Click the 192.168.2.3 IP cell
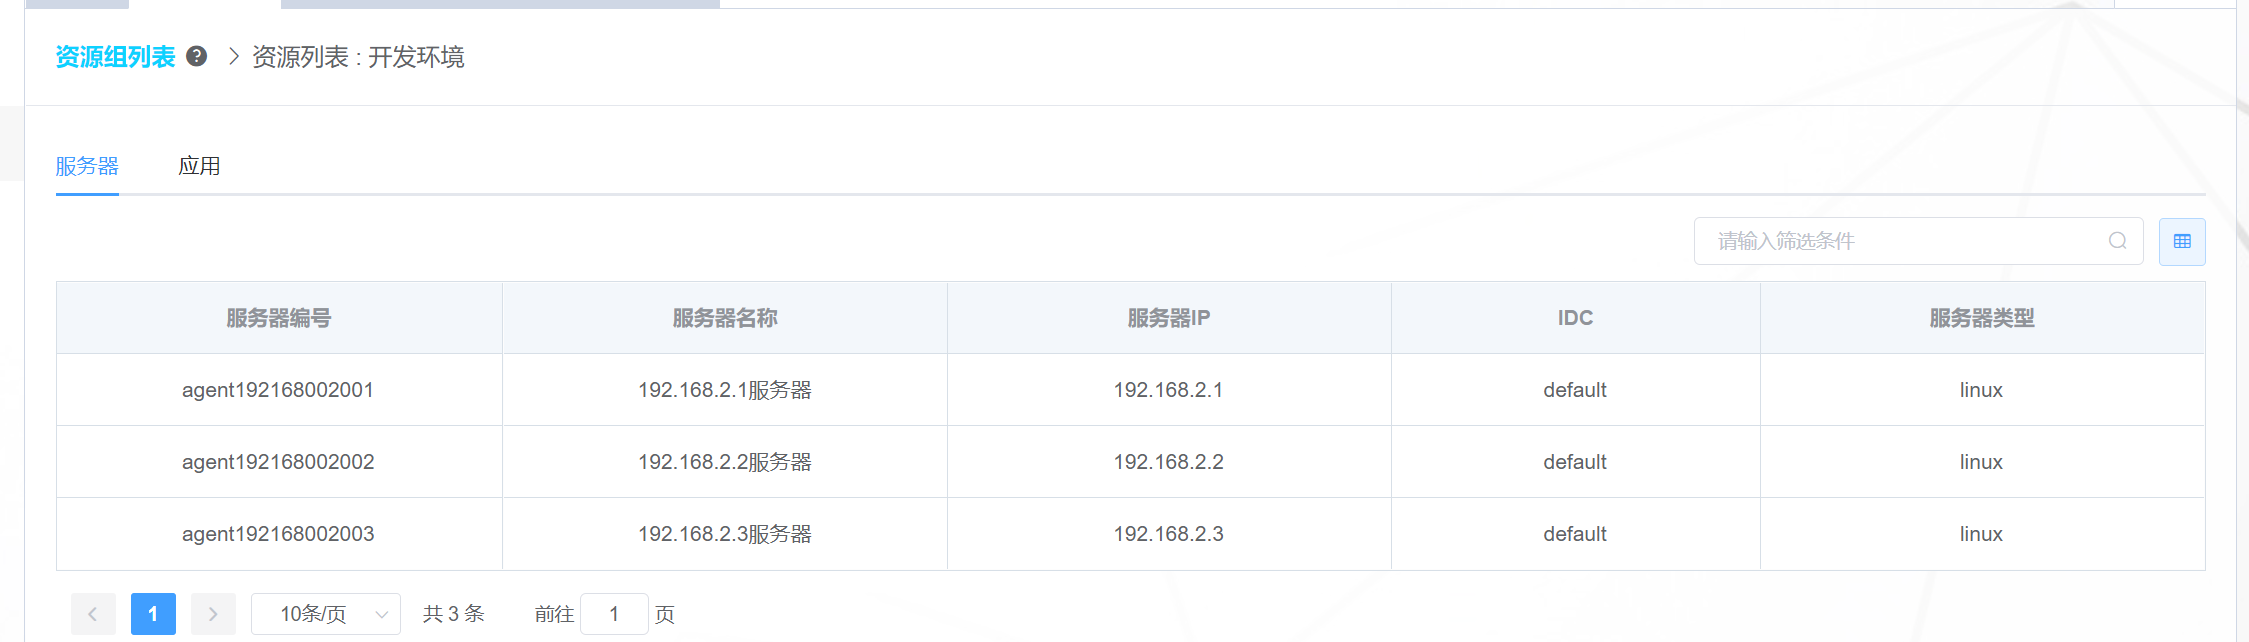Screen dimensions: 2249x642 coord(1168,534)
